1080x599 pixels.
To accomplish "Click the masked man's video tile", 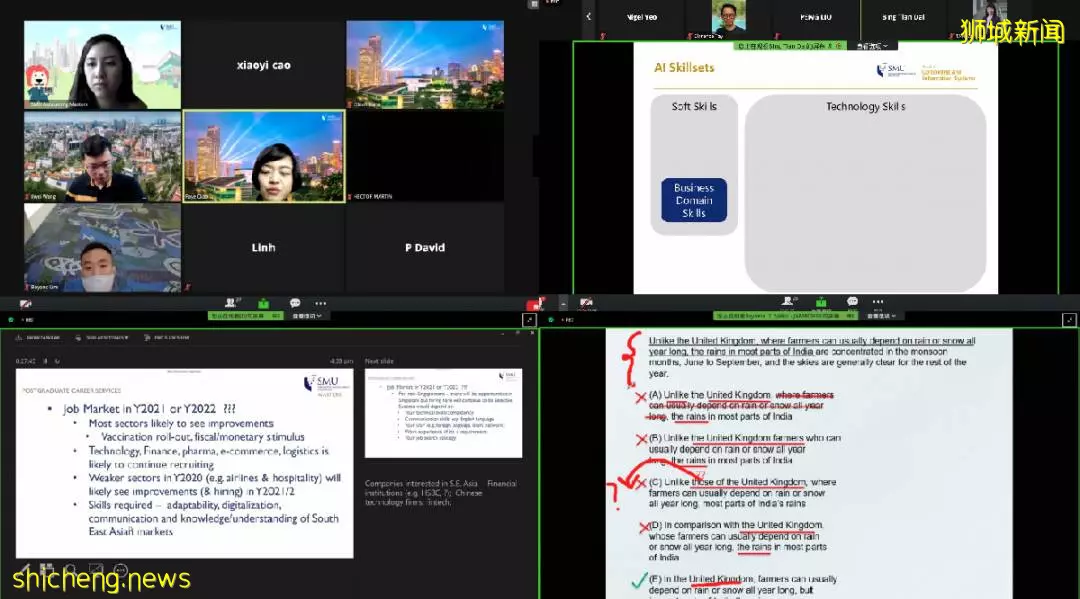I will (102, 247).
